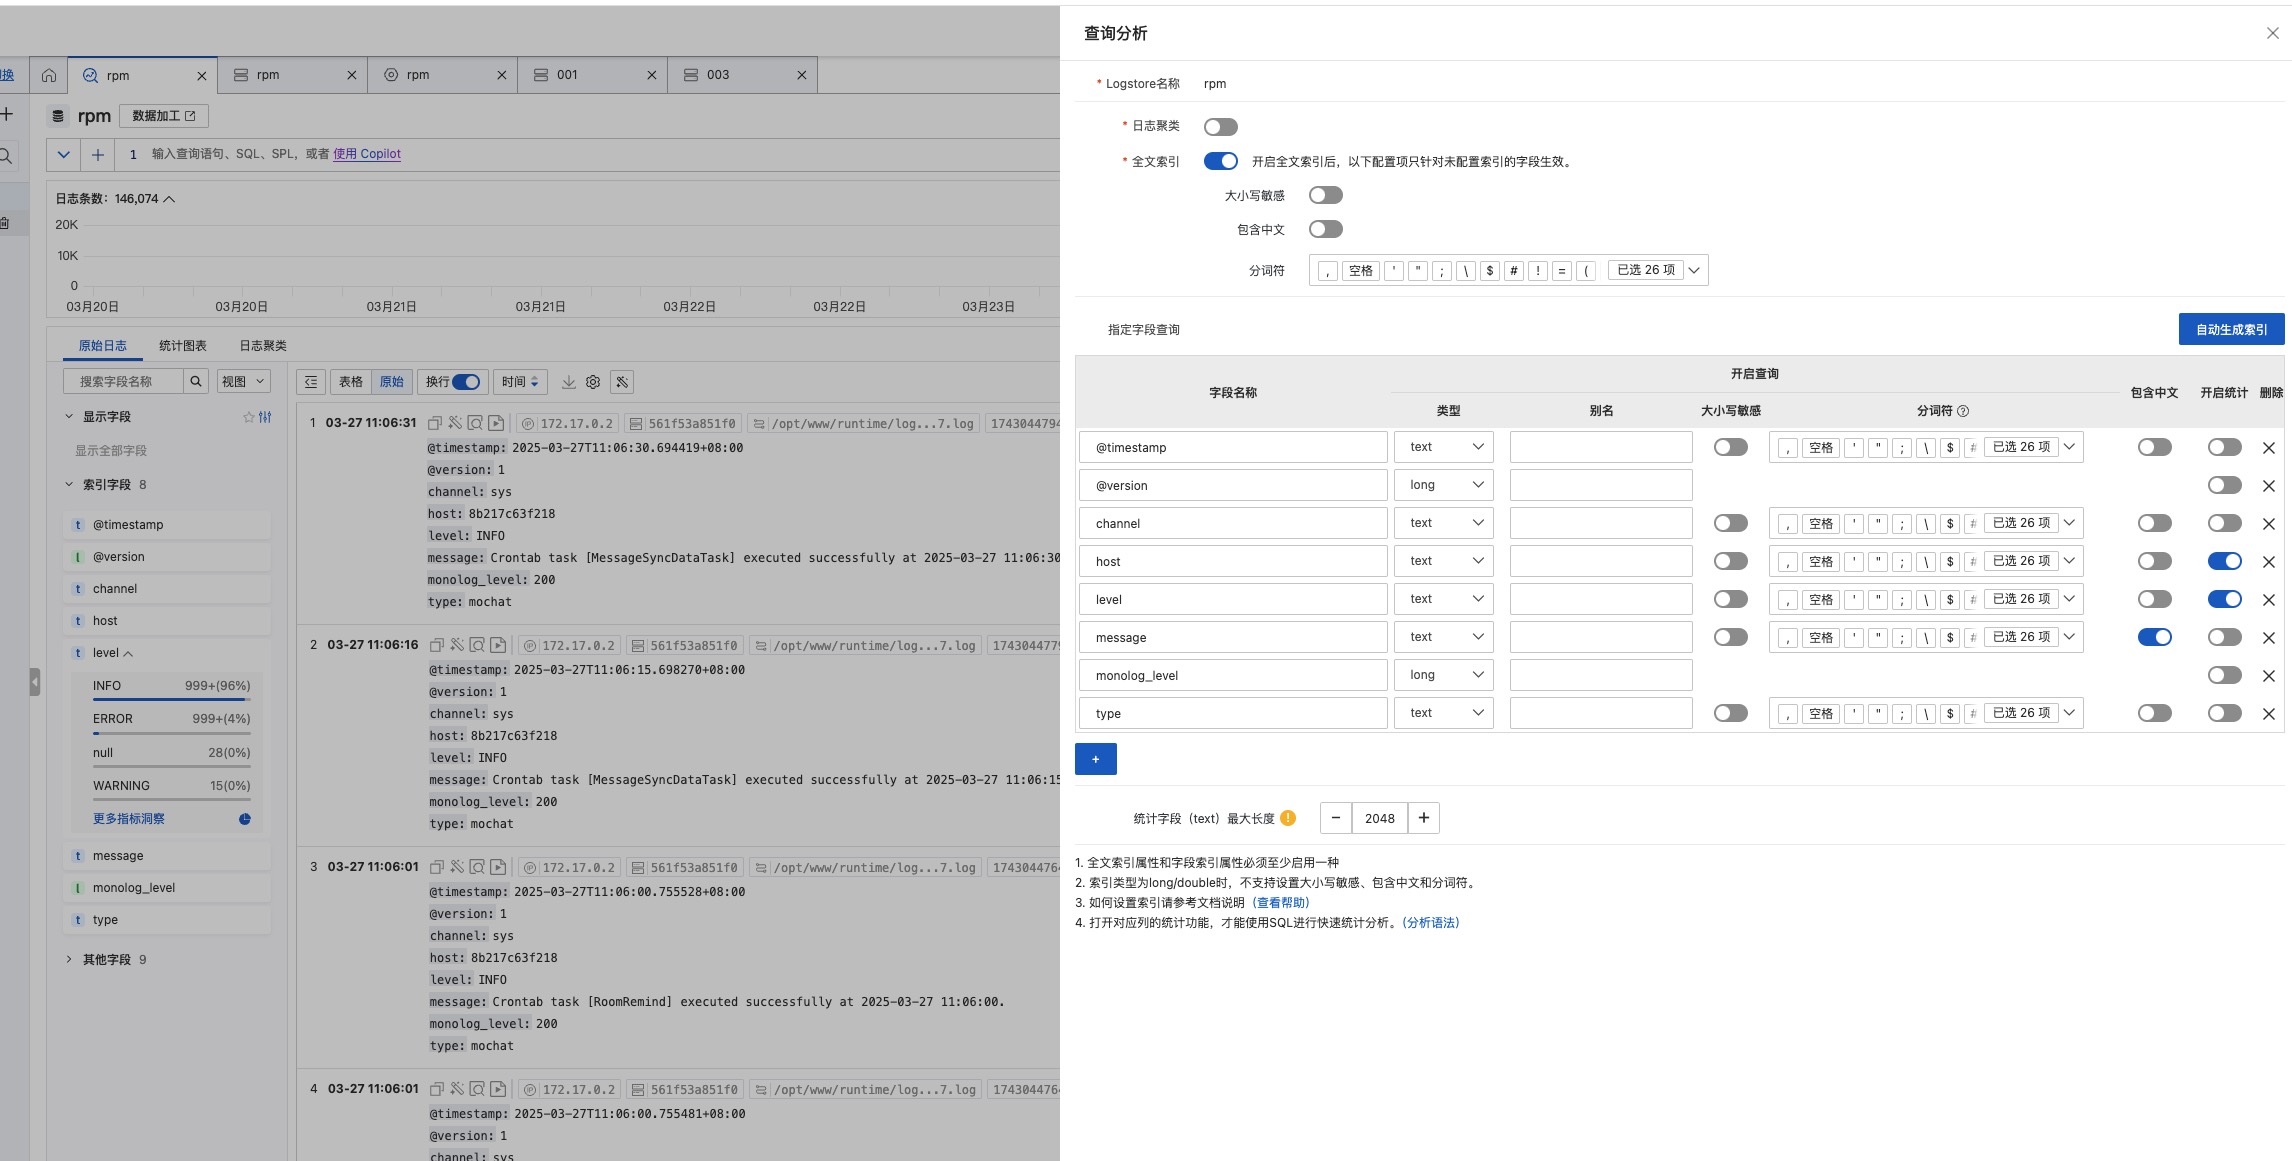Open the log display settings gear
Screen dimensions: 2292x1161
[x=593, y=382]
